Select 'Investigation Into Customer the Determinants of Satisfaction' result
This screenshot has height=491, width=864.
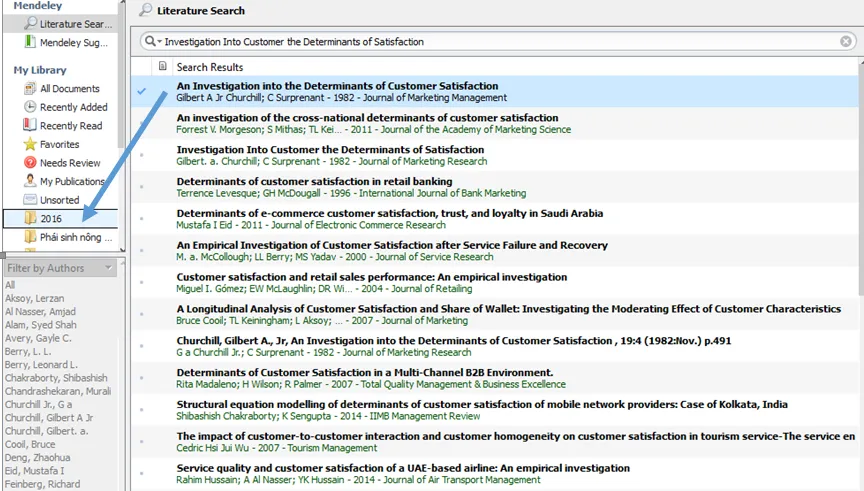[495, 155]
